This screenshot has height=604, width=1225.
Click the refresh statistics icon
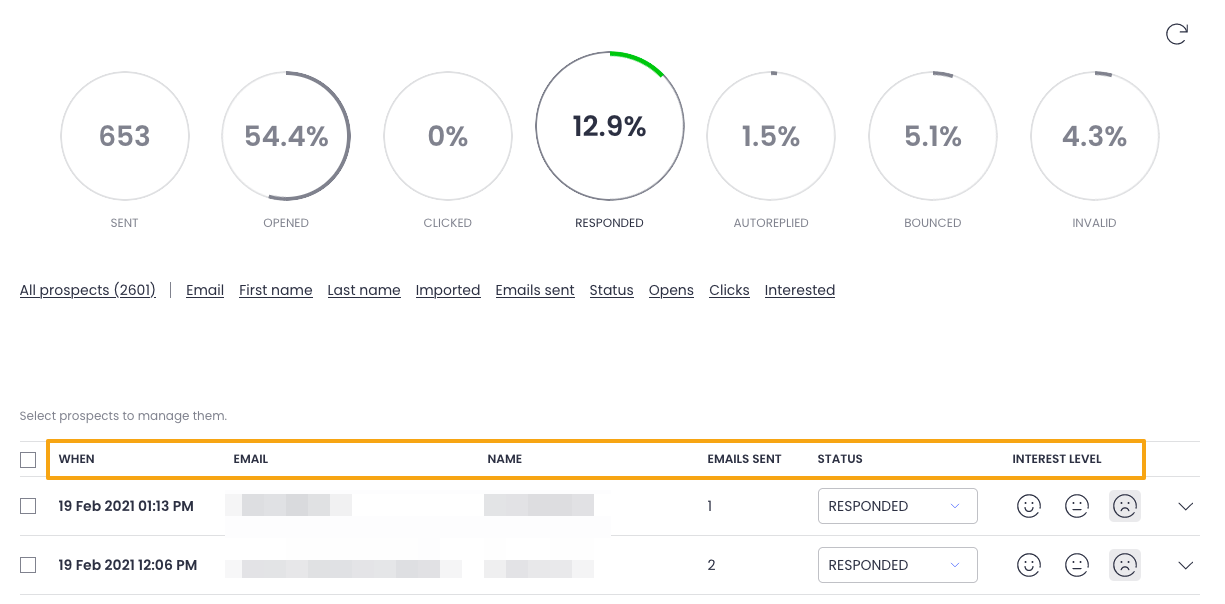point(1177,34)
